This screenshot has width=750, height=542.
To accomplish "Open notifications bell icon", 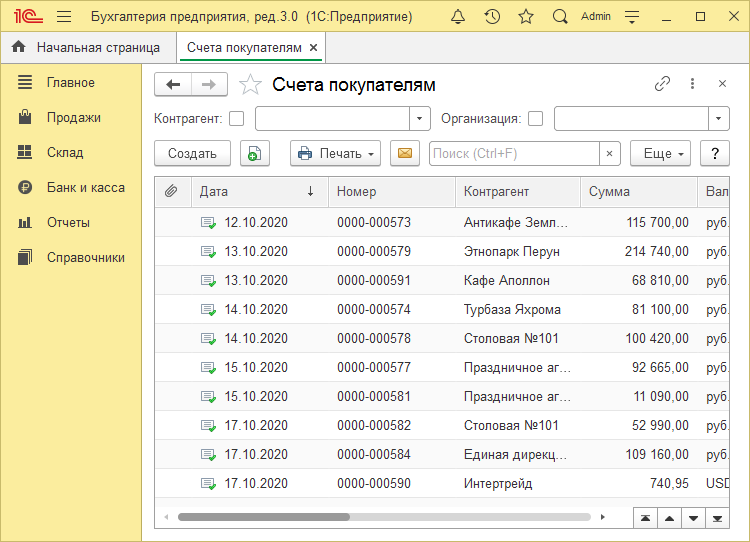I will point(458,17).
